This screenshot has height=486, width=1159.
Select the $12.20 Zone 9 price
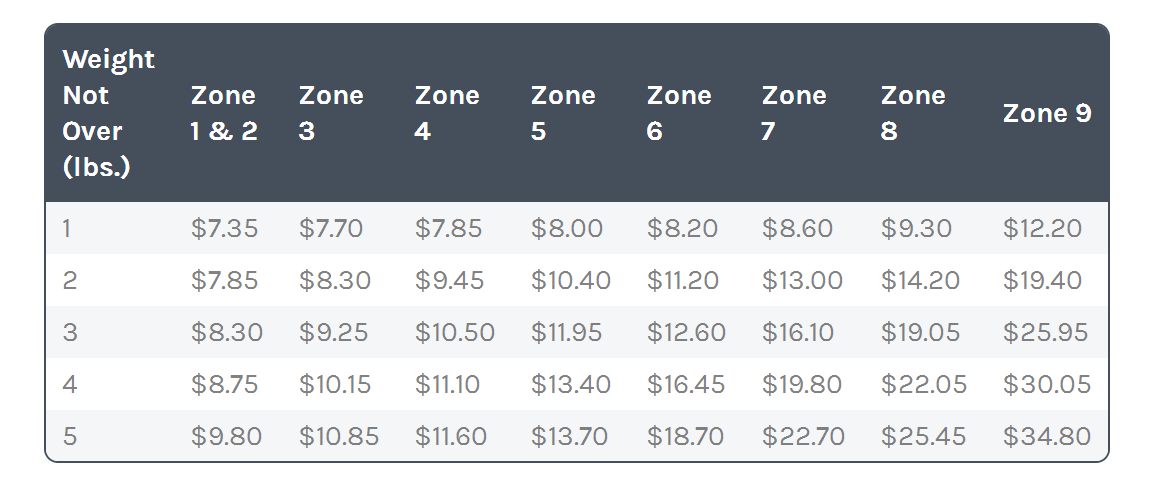[1042, 228]
